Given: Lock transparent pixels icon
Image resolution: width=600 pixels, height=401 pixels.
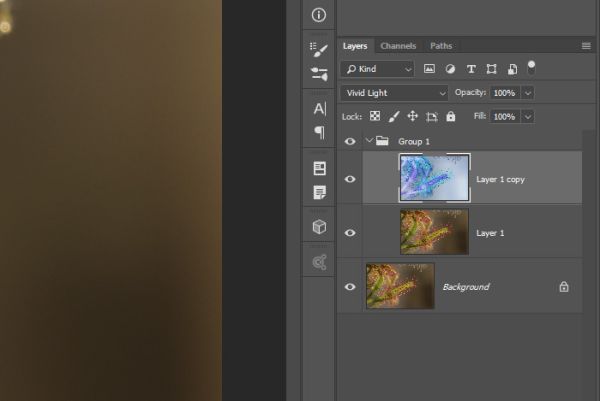Looking at the screenshot, I should pos(375,116).
